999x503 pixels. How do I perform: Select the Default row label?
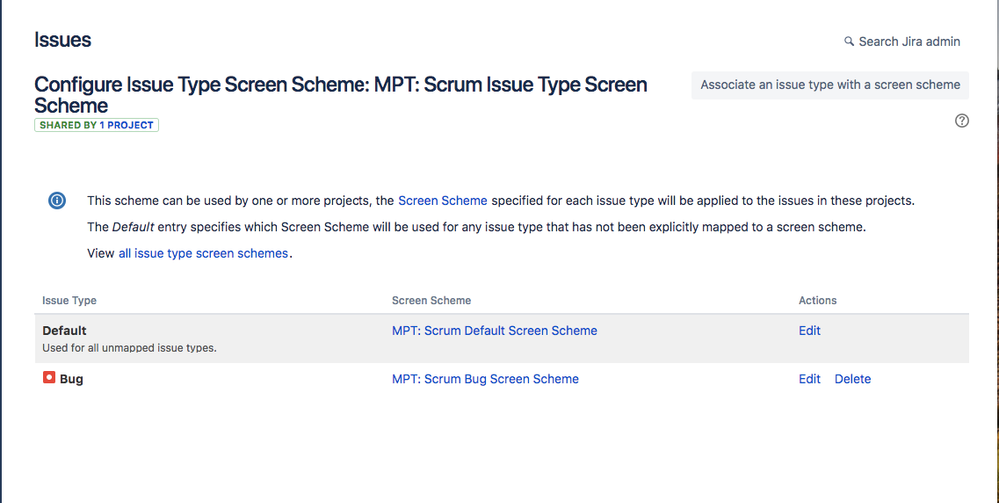64,330
